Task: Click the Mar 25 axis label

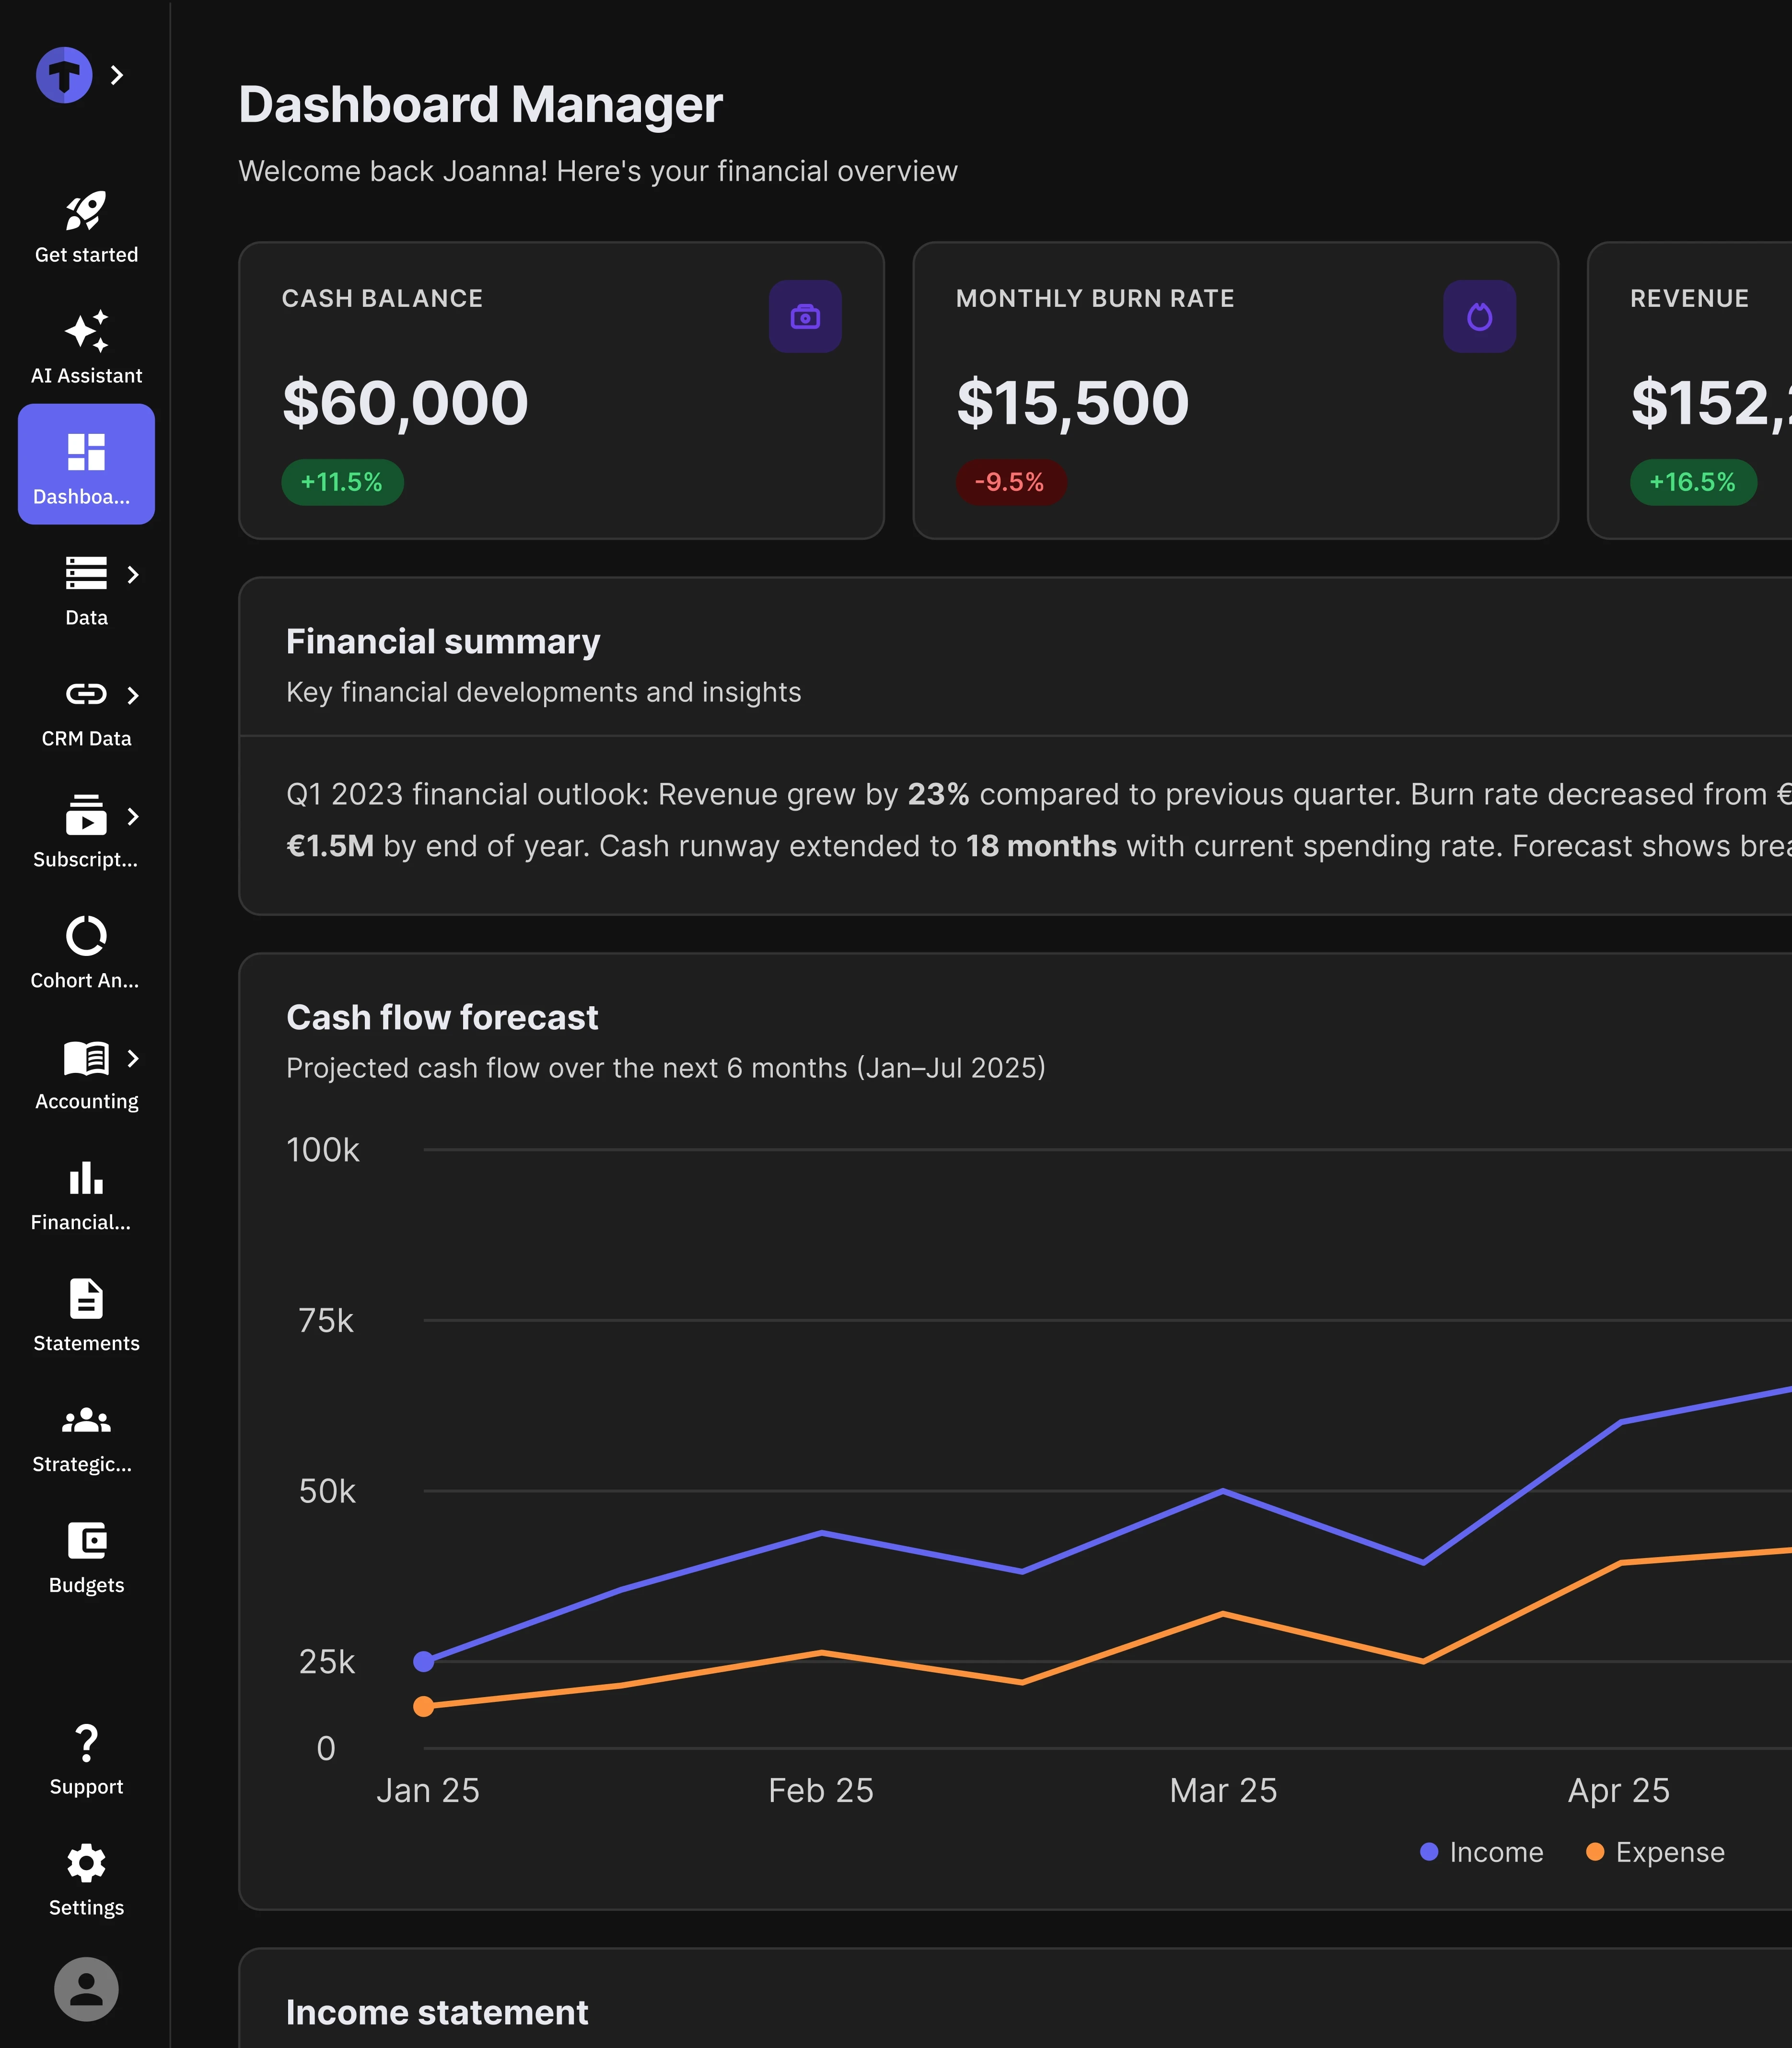Action: pyautogui.click(x=1223, y=1790)
